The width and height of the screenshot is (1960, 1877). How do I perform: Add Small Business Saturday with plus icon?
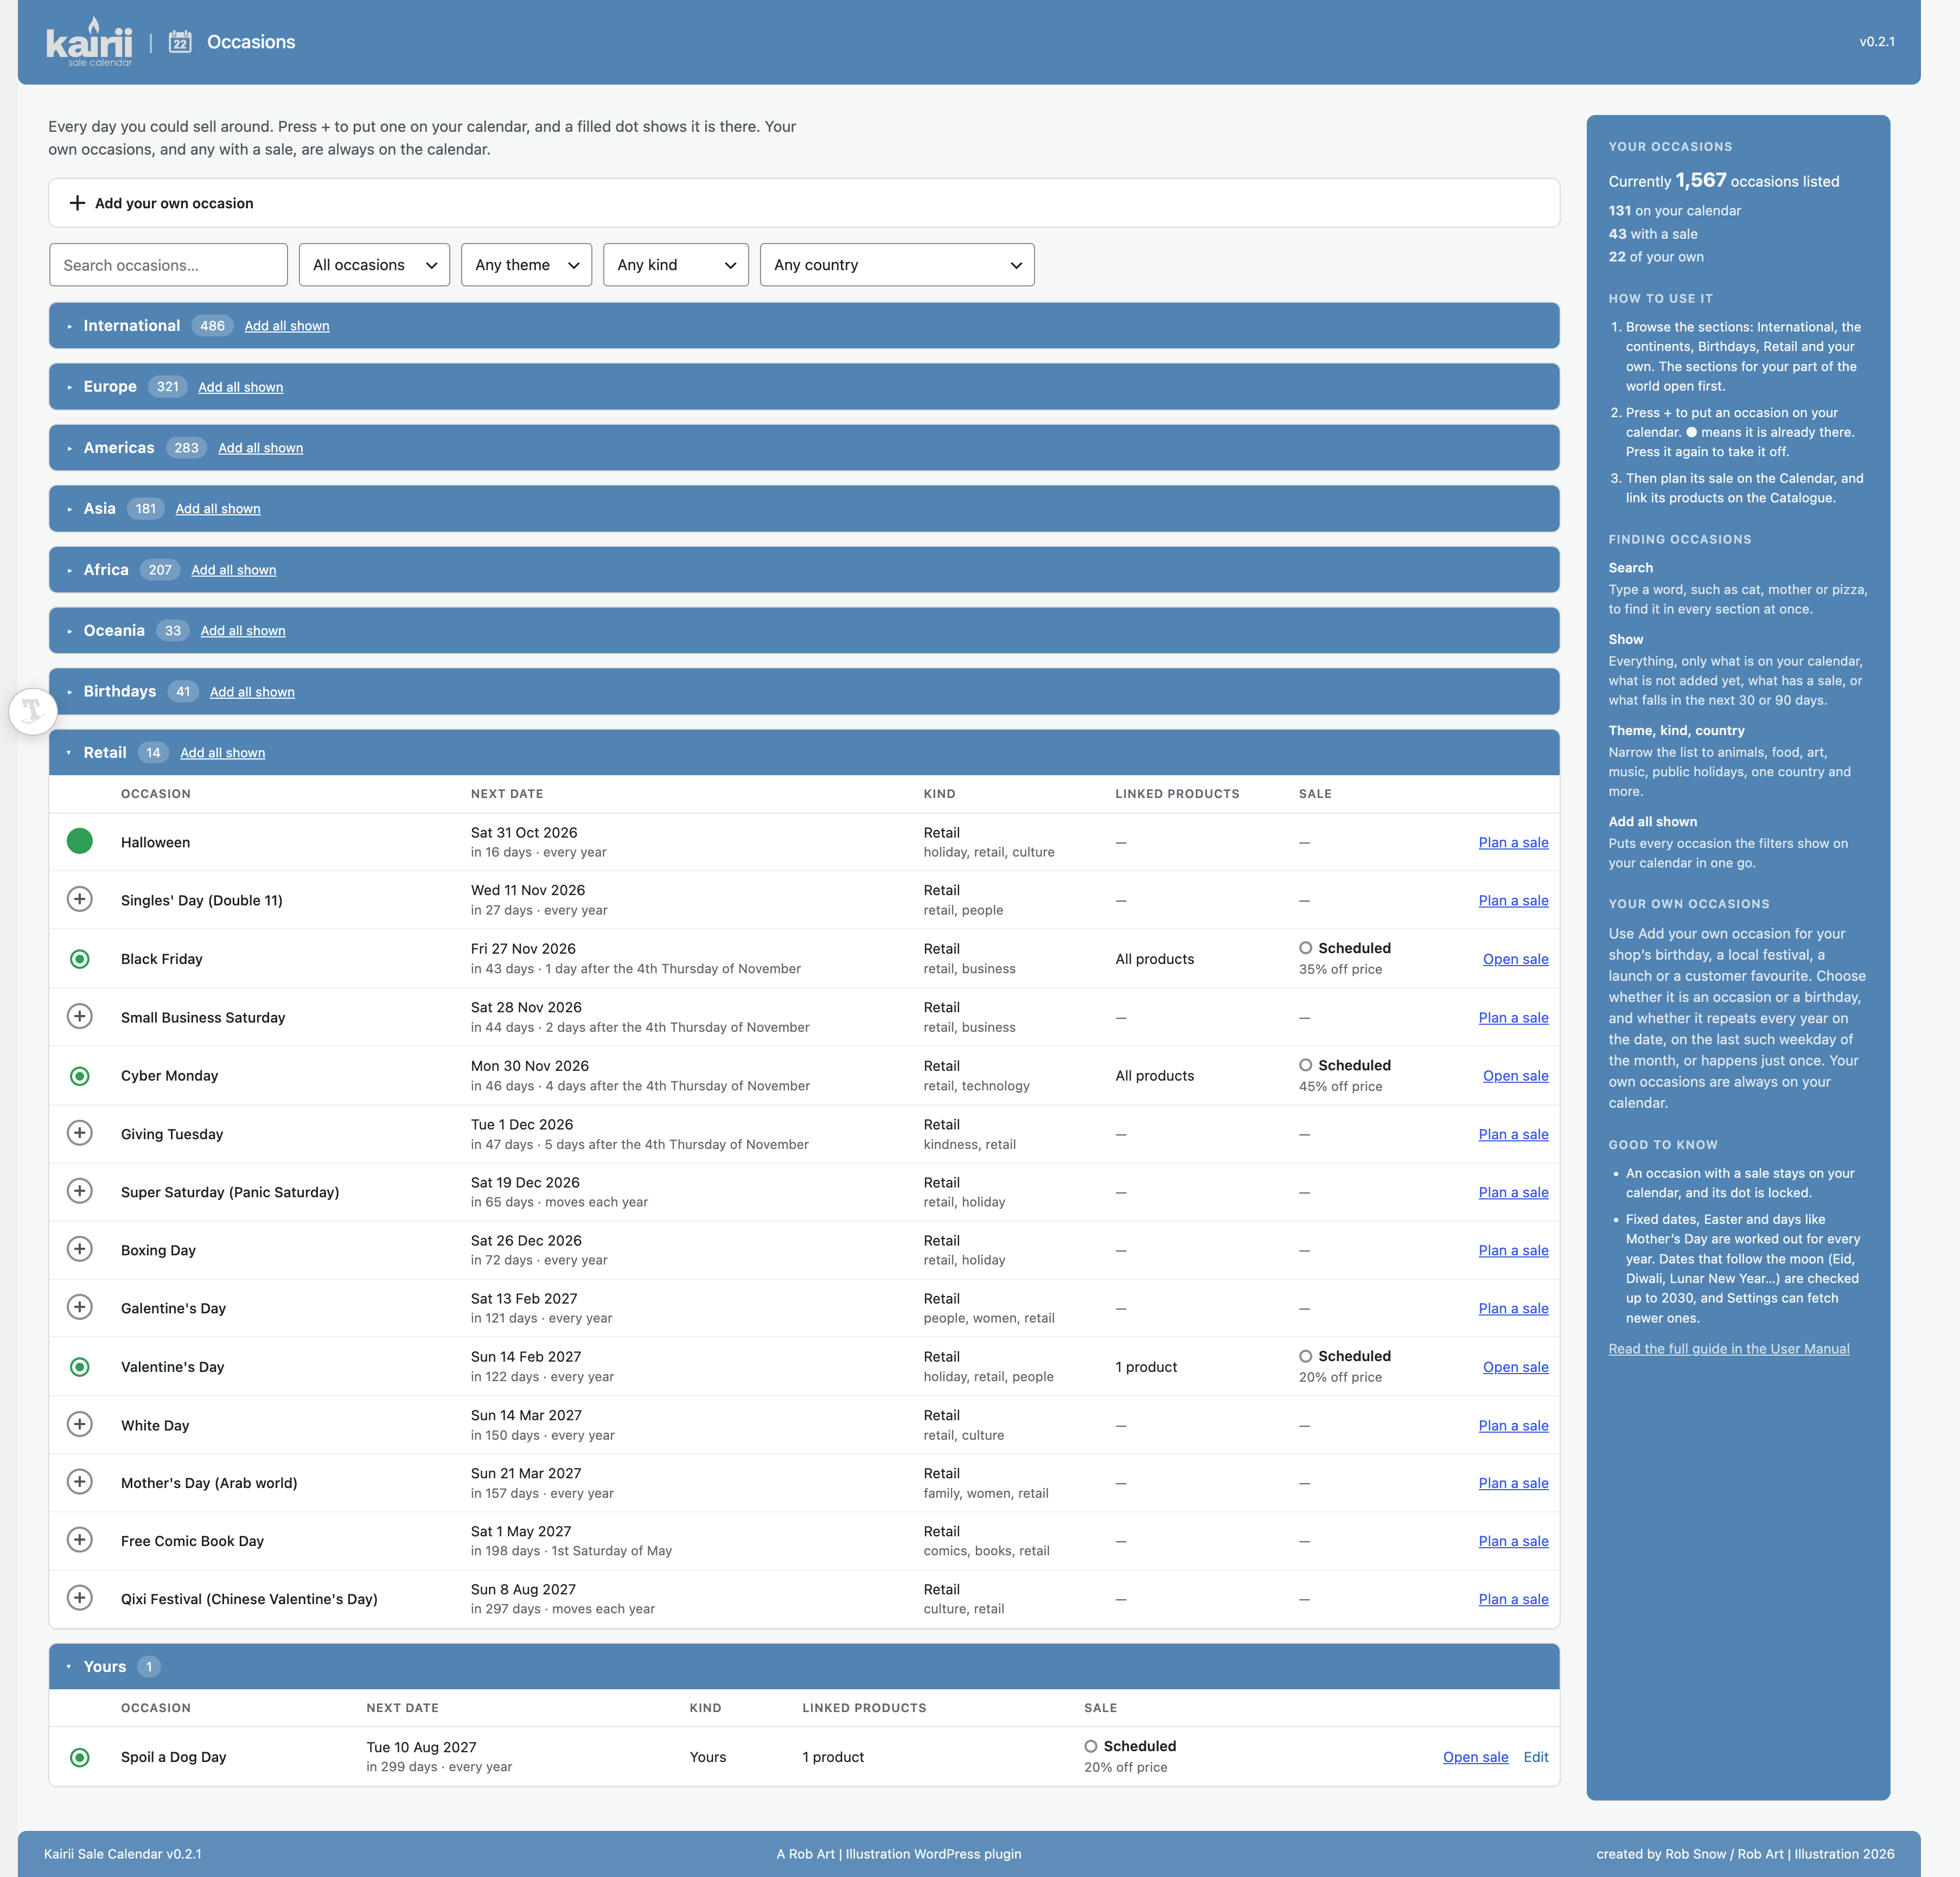(80, 1016)
